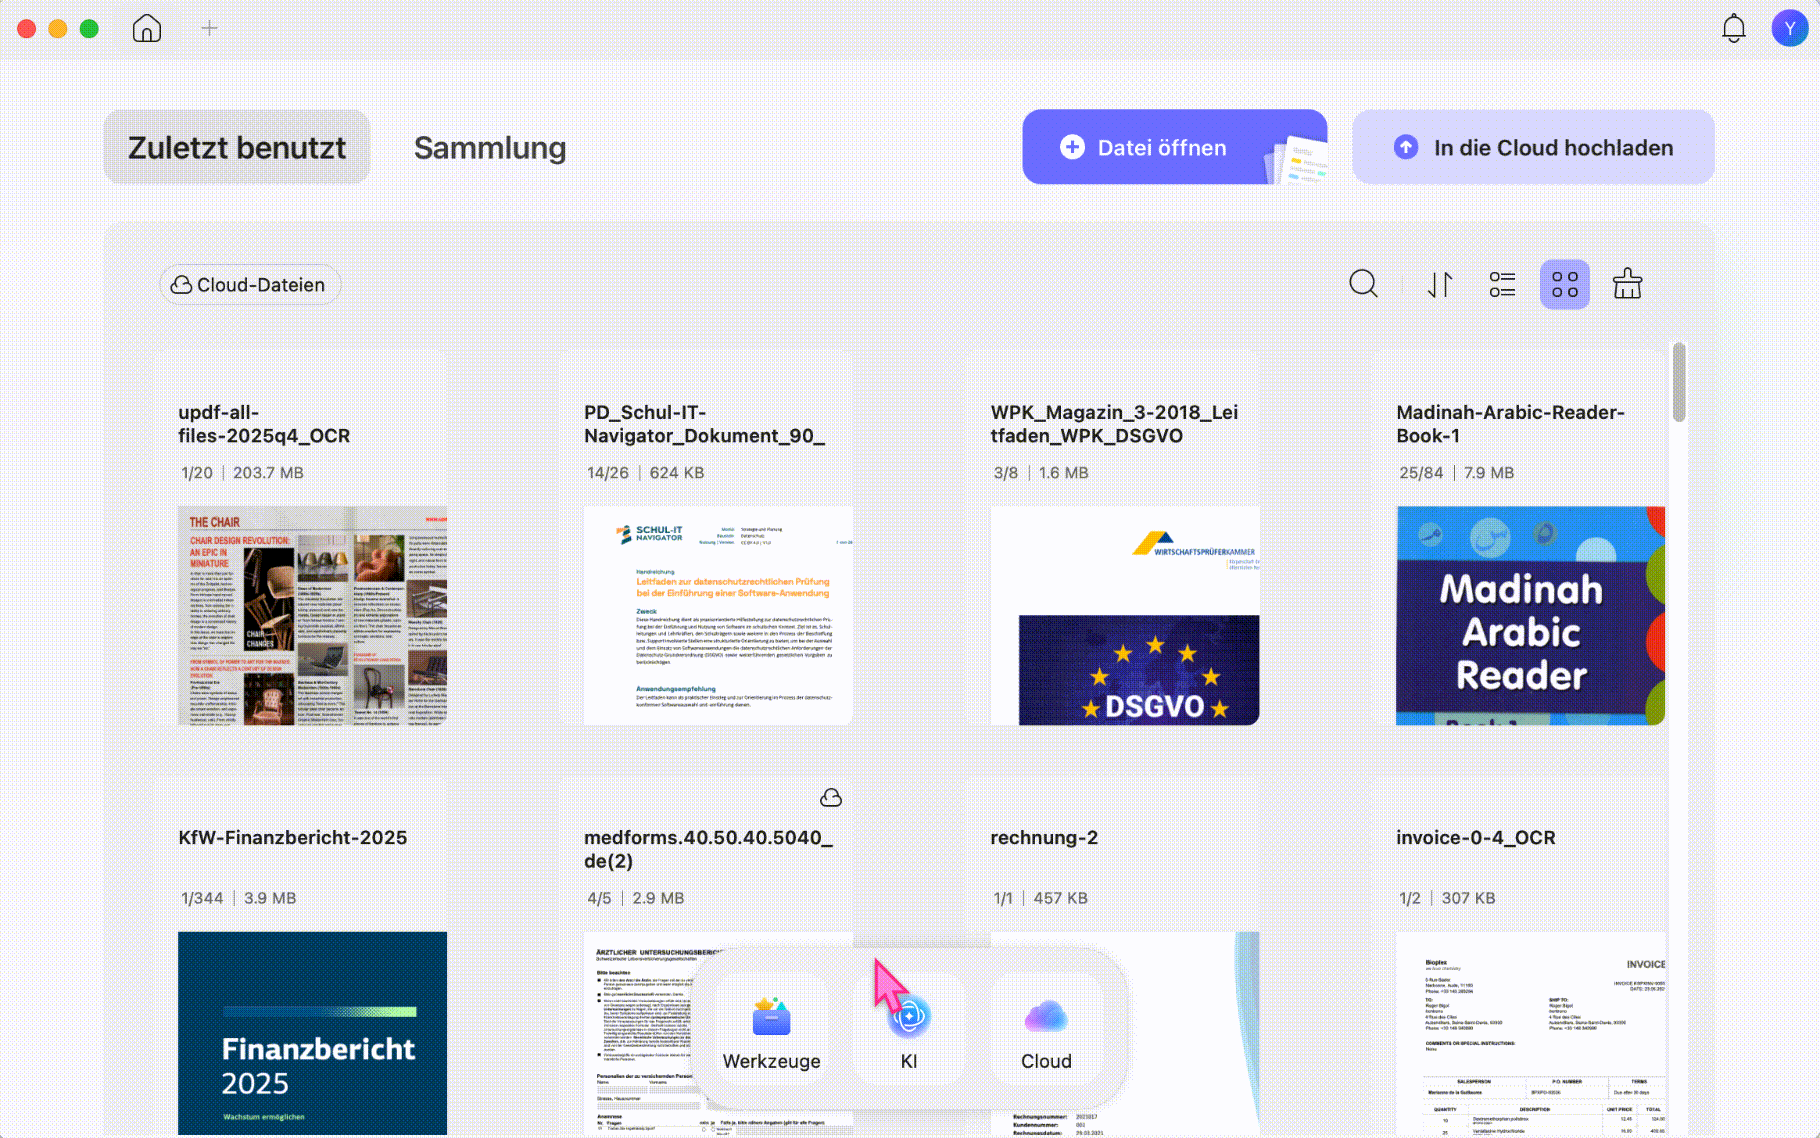Click In die Cloud hochladen
This screenshot has width=1820, height=1138.
click(x=1533, y=147)
